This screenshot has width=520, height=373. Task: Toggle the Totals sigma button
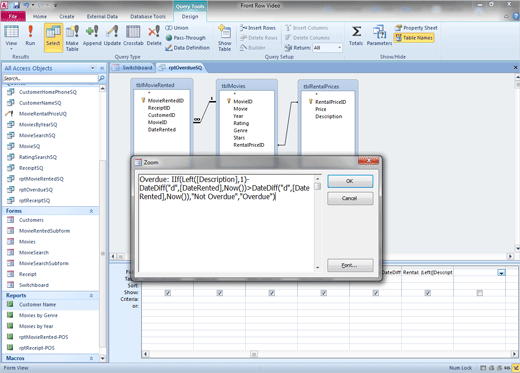356,35
